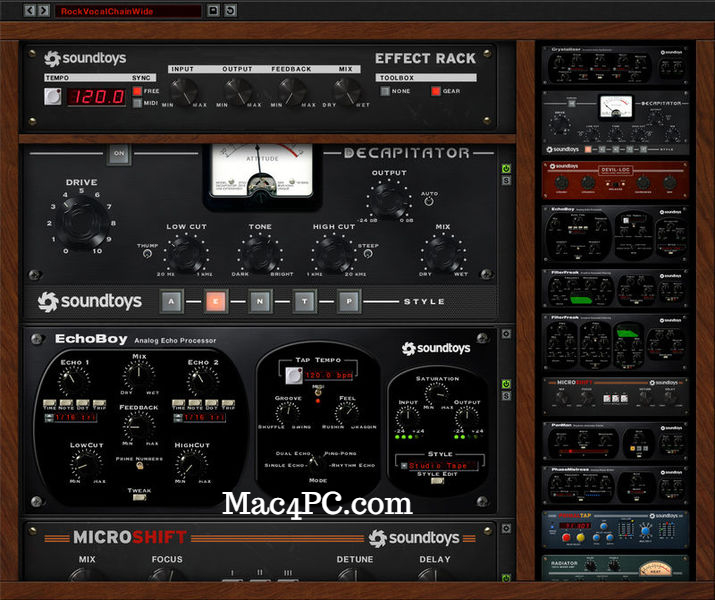Click the Decapitator TONE knob

(x=260, y=254)
